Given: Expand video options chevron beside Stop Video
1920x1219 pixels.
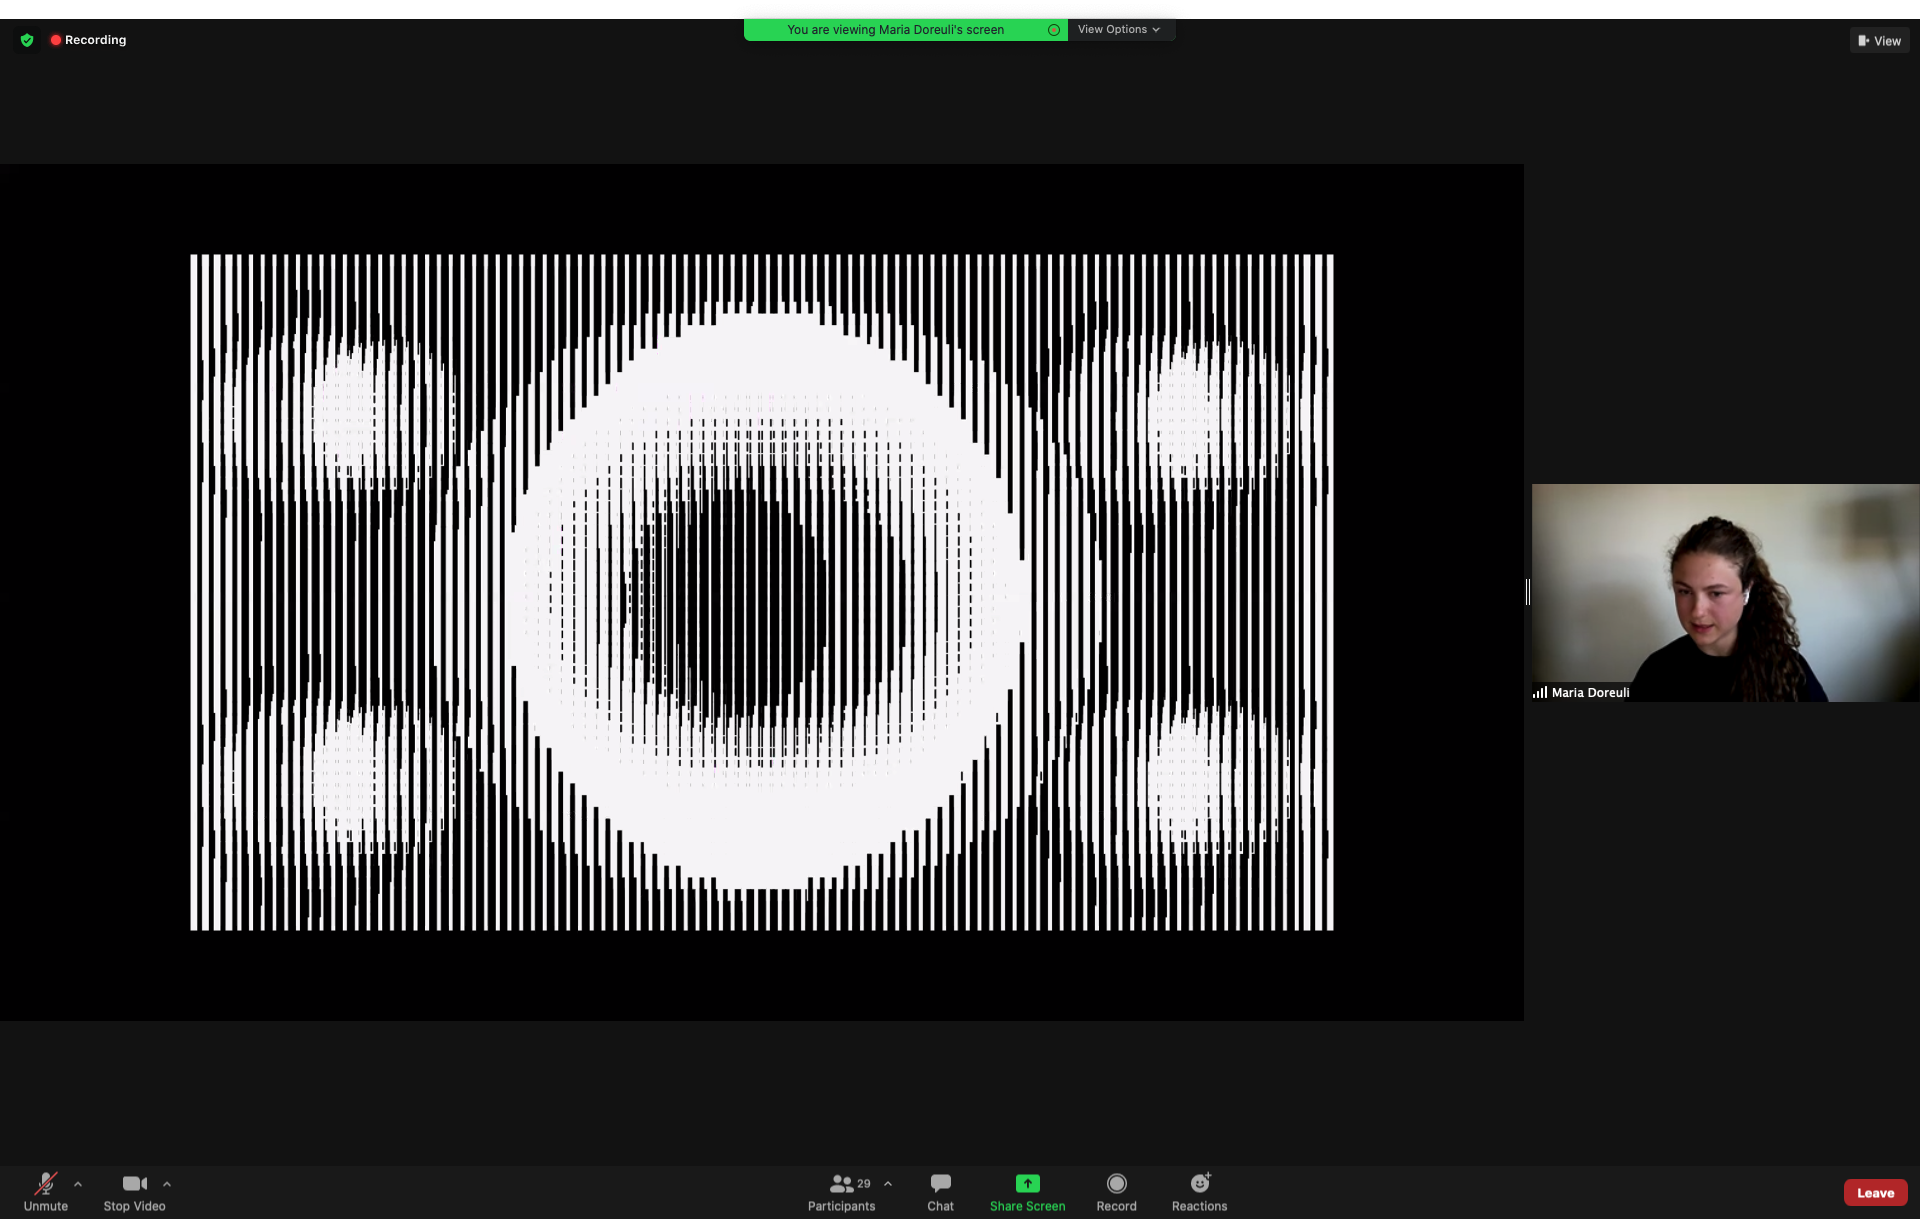Looking at the screenshot, I should pos(167,1184).
